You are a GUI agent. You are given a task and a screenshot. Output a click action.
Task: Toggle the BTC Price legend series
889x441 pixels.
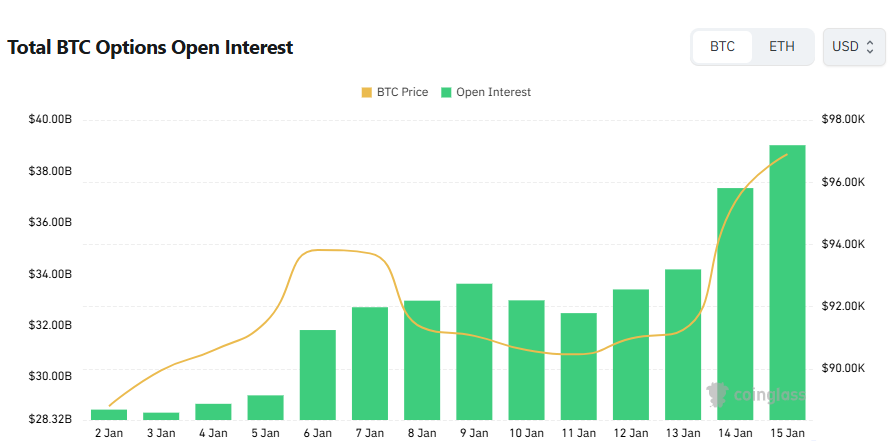(x=402, y=92)
